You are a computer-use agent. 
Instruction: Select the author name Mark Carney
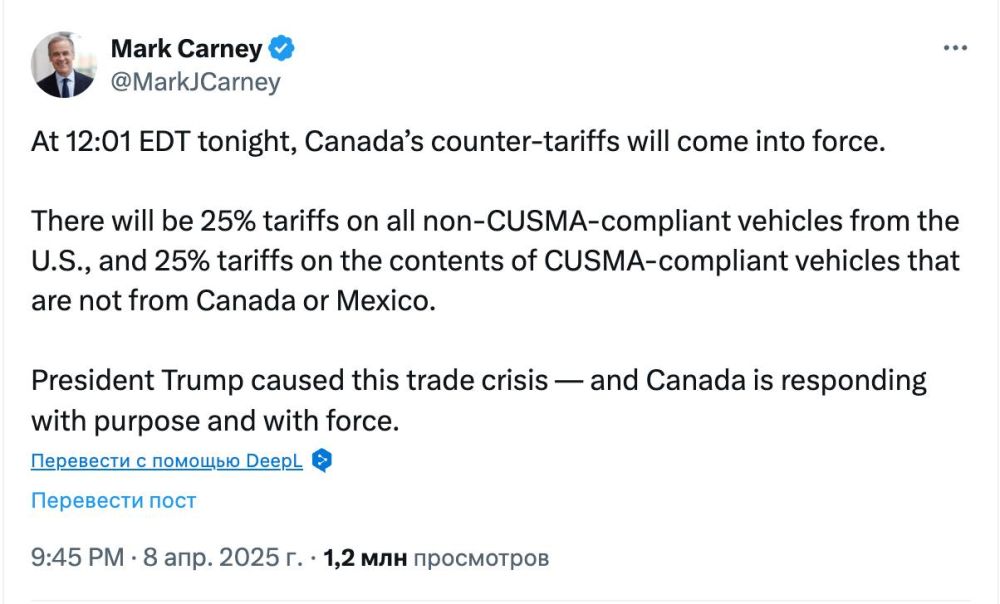[190, 47]
